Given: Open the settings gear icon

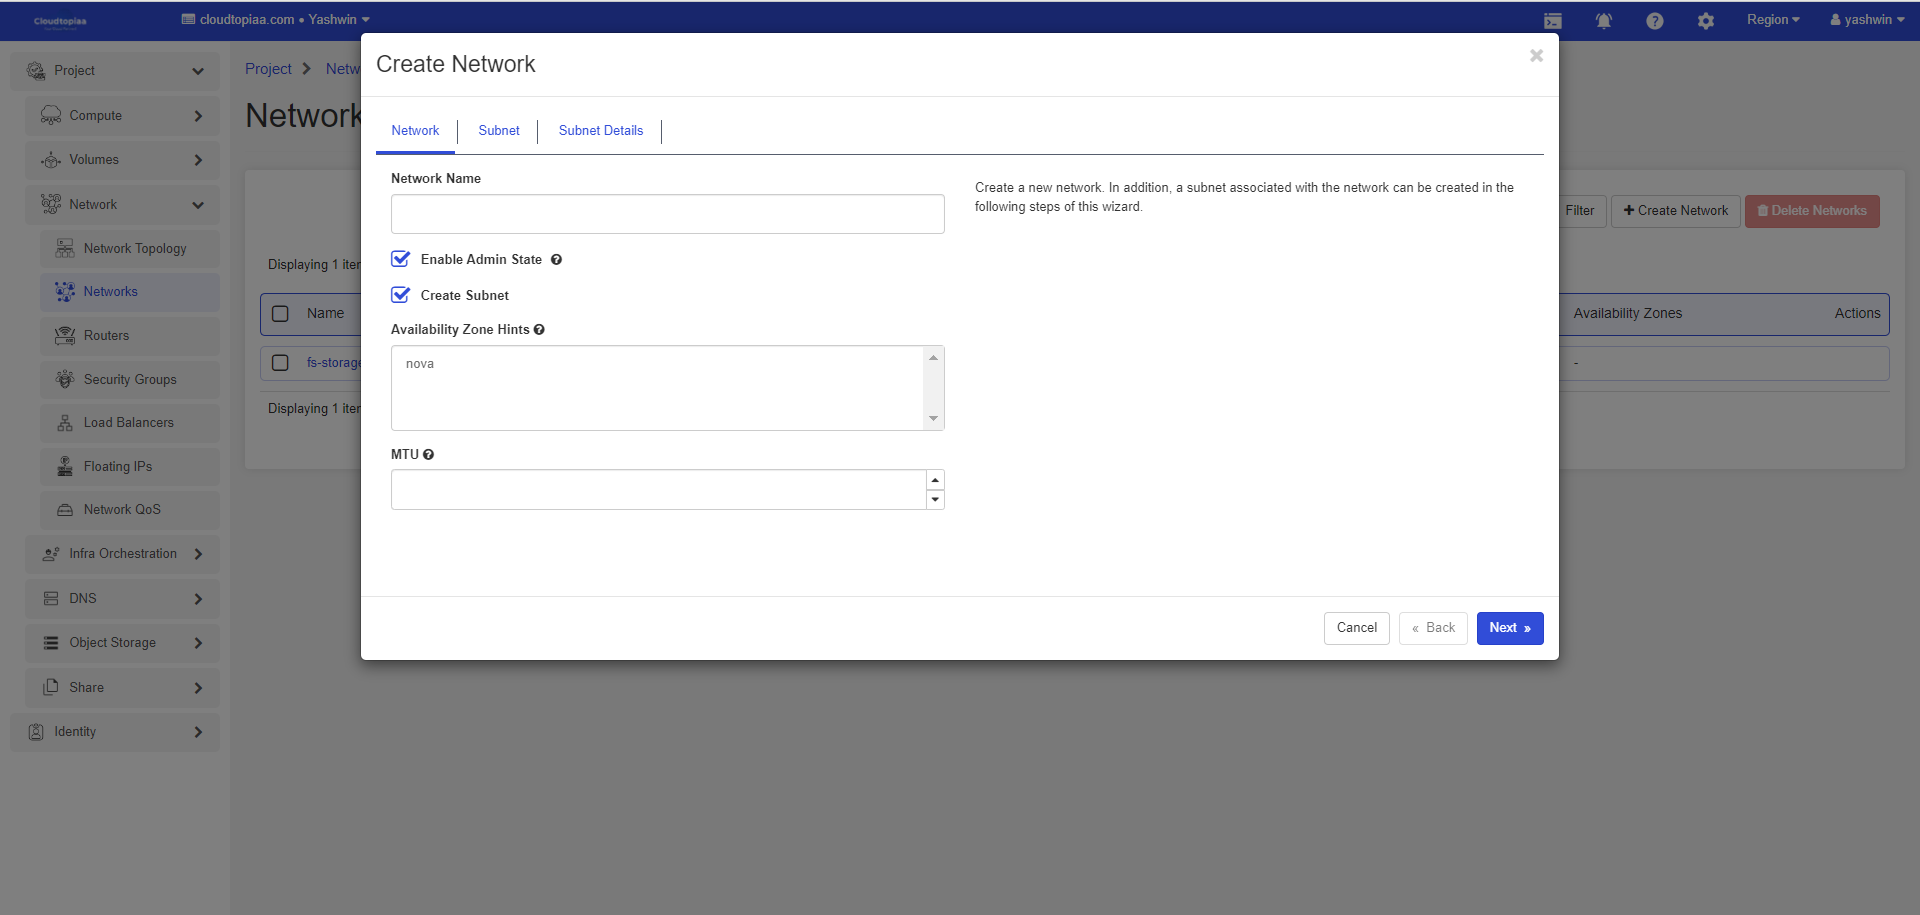Looking at the screenshot, I should tap(1705, 21).
